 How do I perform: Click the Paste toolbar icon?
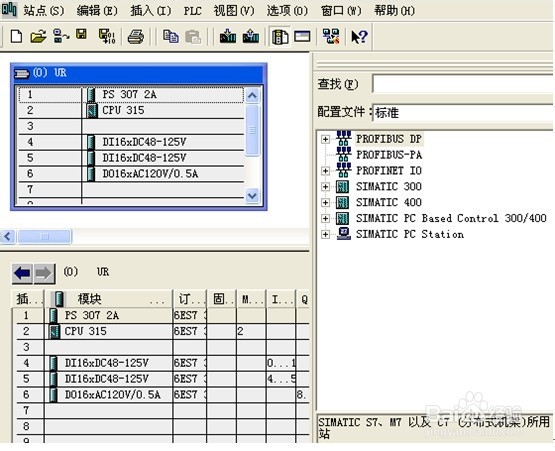pos(193,37)
